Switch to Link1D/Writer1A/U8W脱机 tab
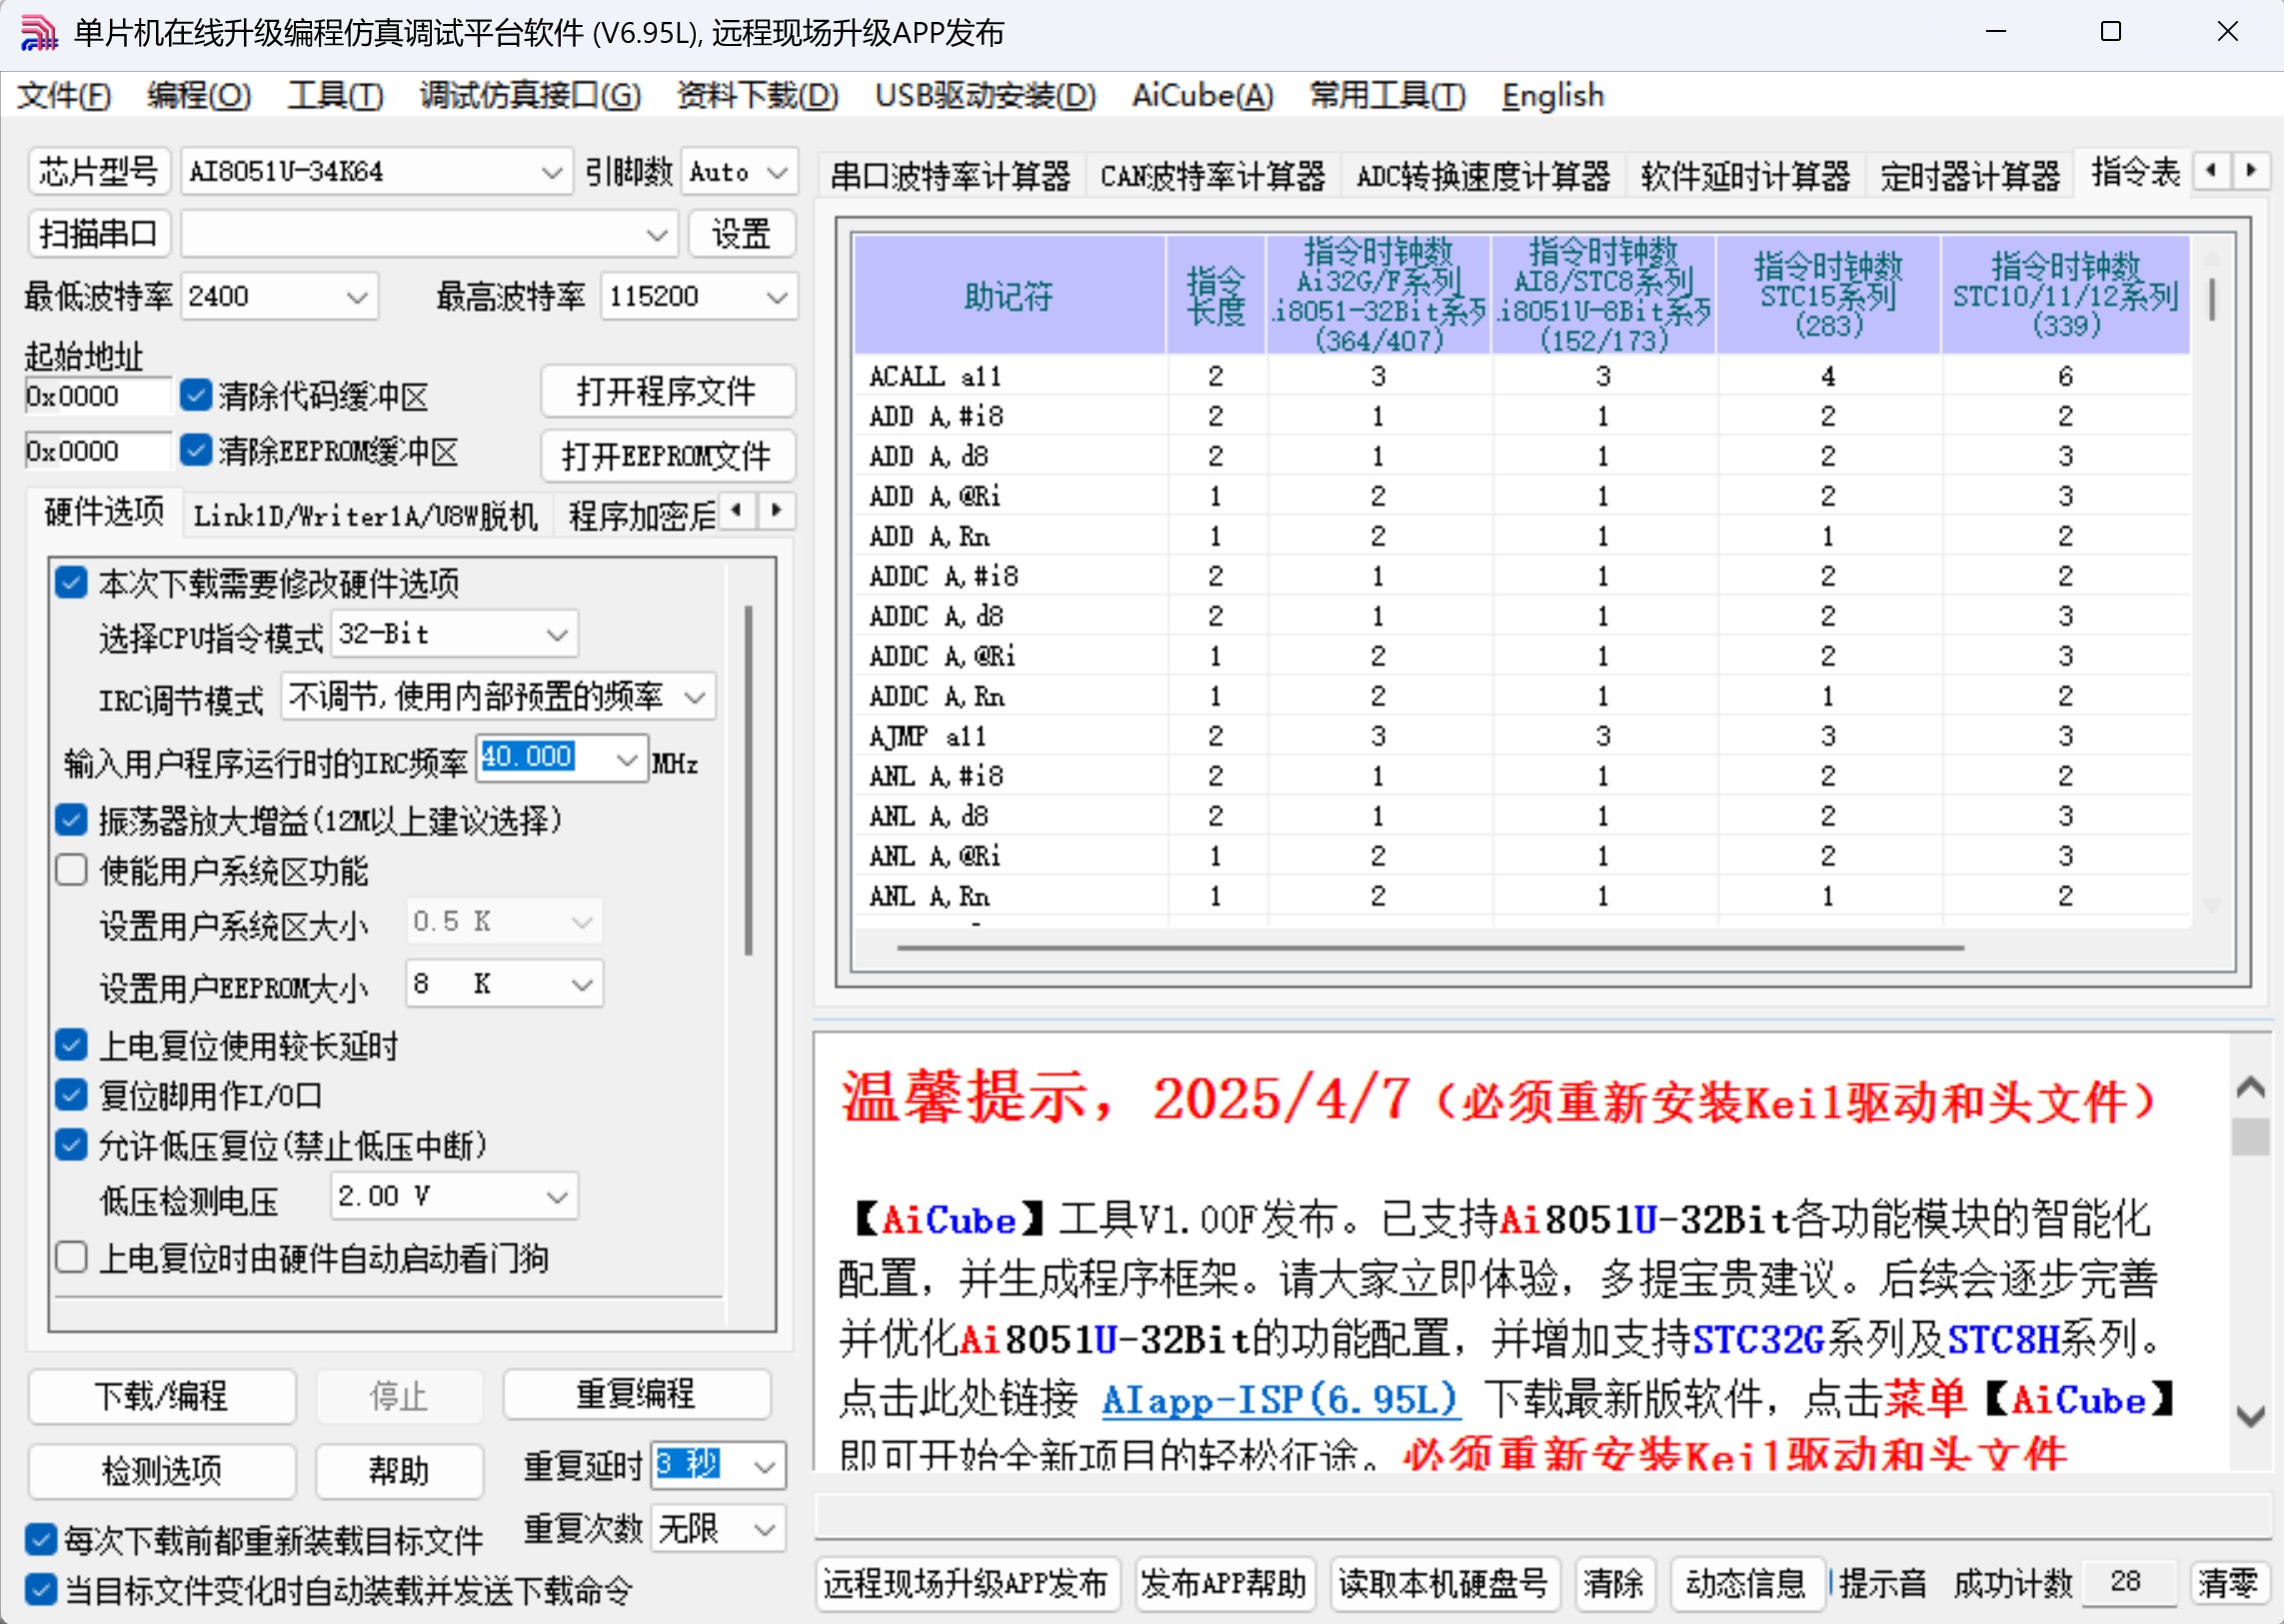 pos(365,515)
